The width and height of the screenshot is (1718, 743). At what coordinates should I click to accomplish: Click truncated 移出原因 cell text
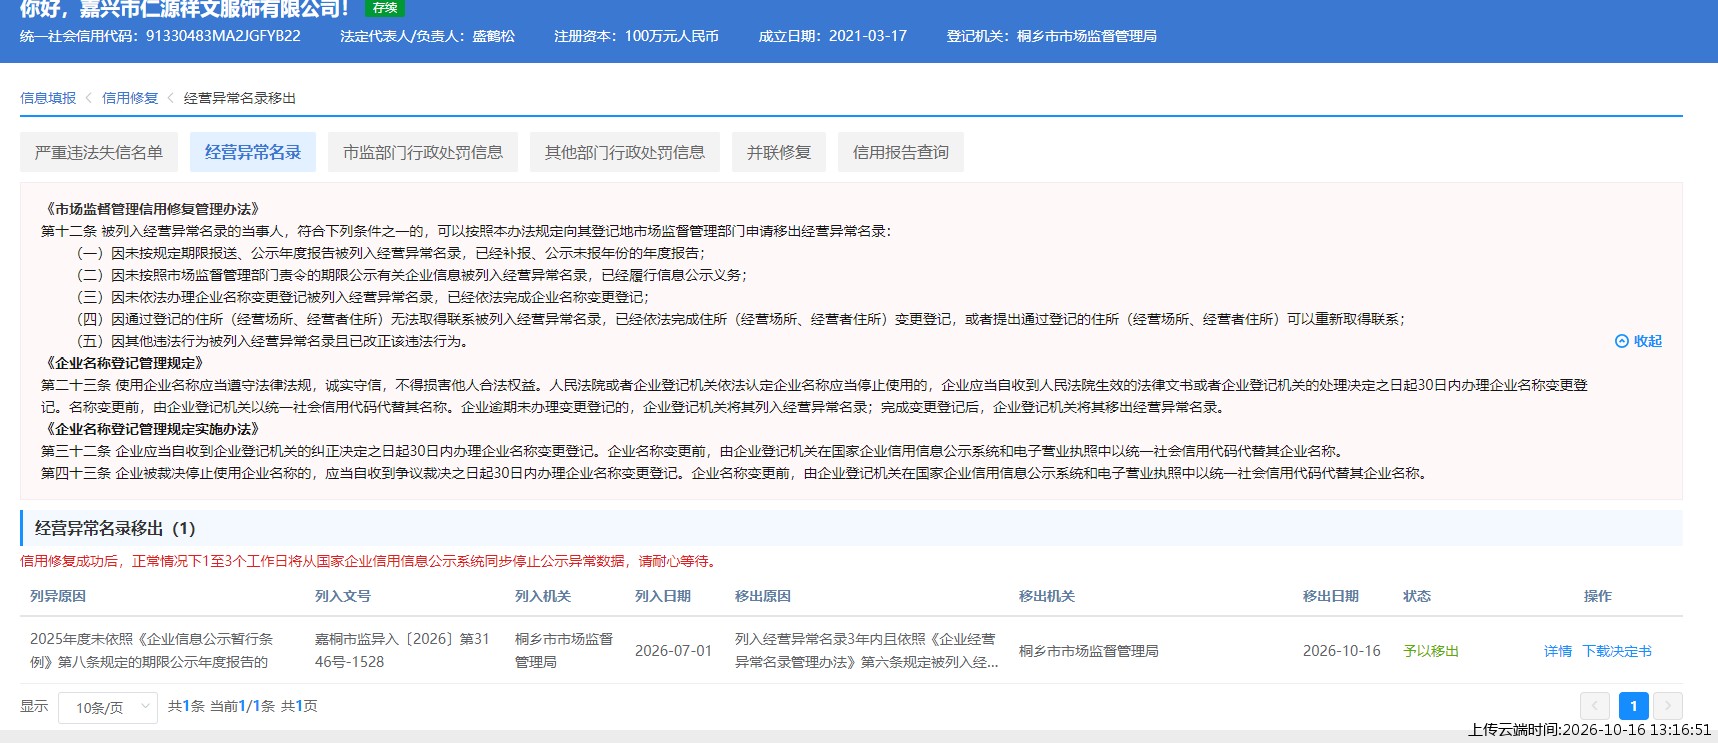tap(866, 650)
